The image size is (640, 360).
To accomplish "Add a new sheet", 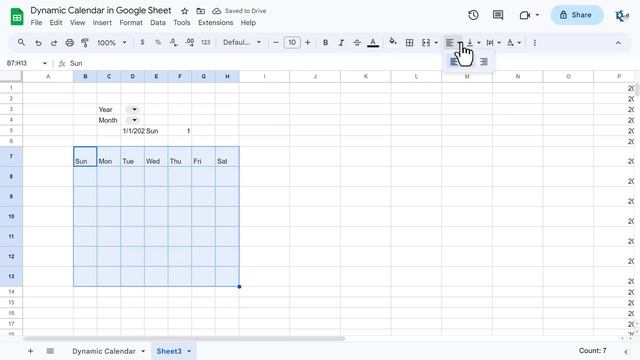I will [x=30, y=351].
